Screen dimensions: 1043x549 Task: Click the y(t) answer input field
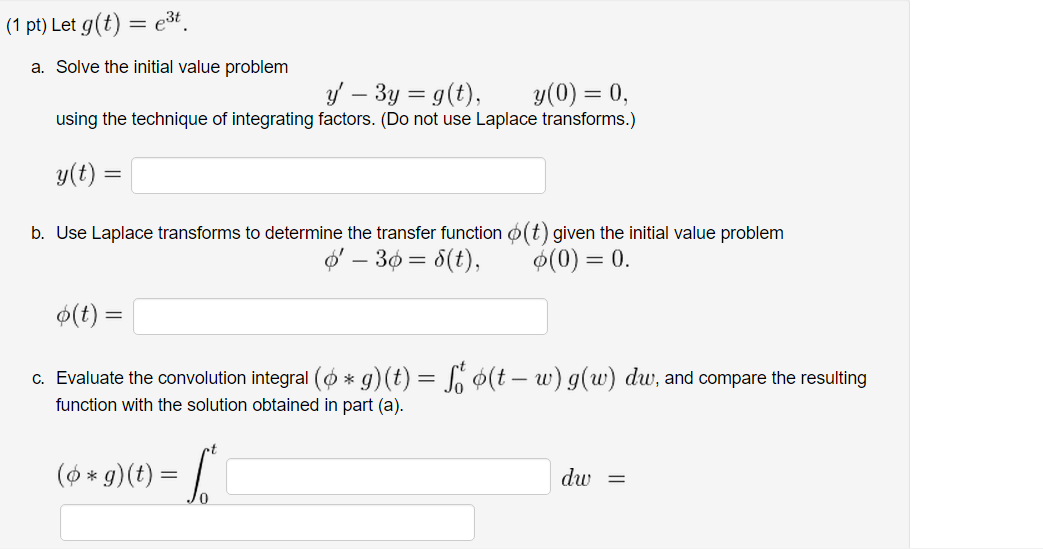pos(338,176)
